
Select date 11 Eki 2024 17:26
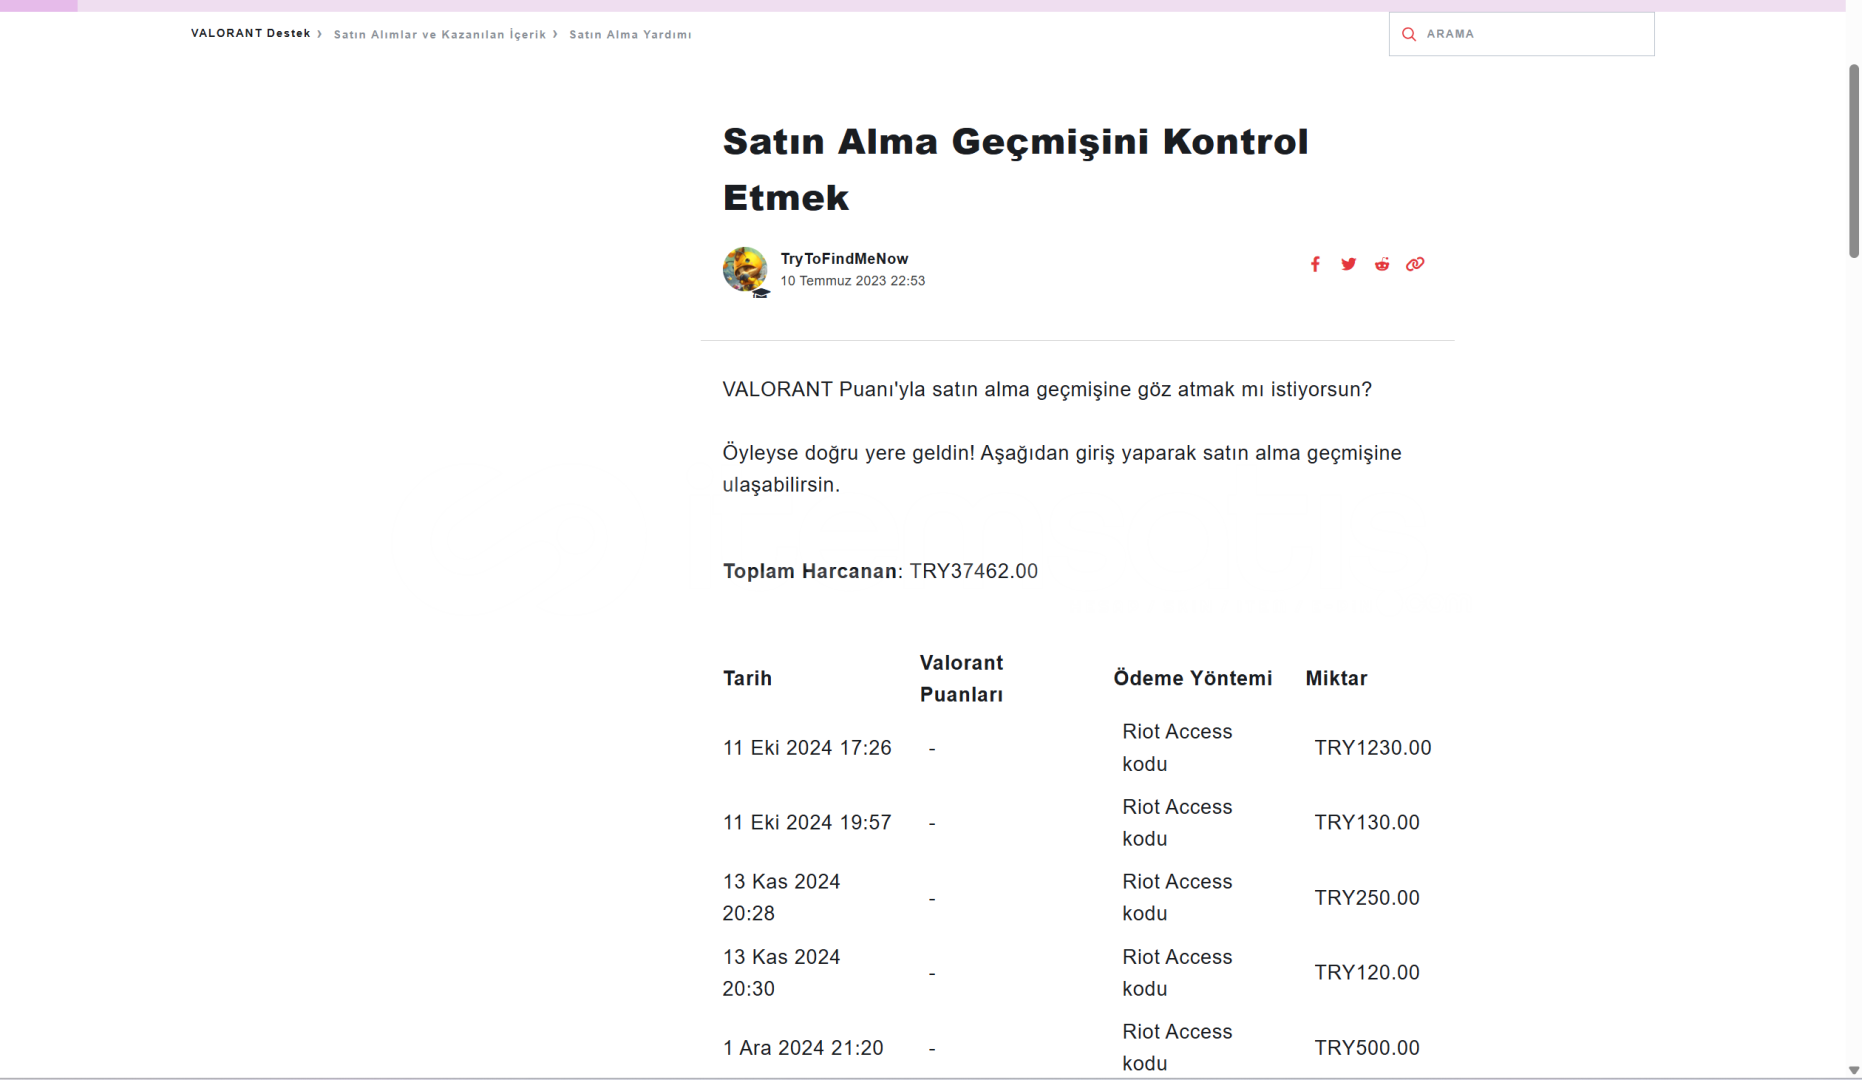pos(807,748)
